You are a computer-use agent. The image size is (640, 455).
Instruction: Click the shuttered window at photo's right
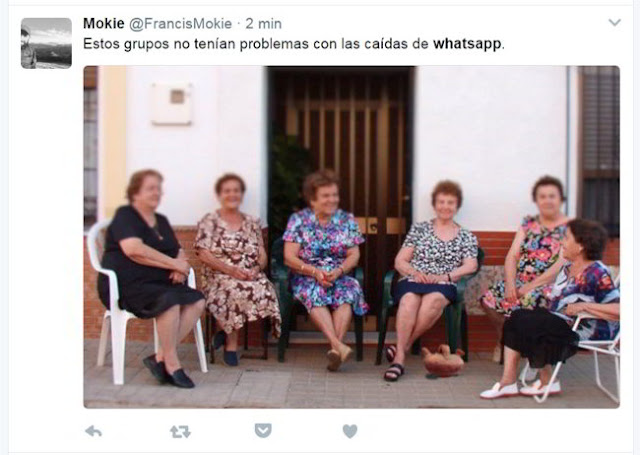600,149
